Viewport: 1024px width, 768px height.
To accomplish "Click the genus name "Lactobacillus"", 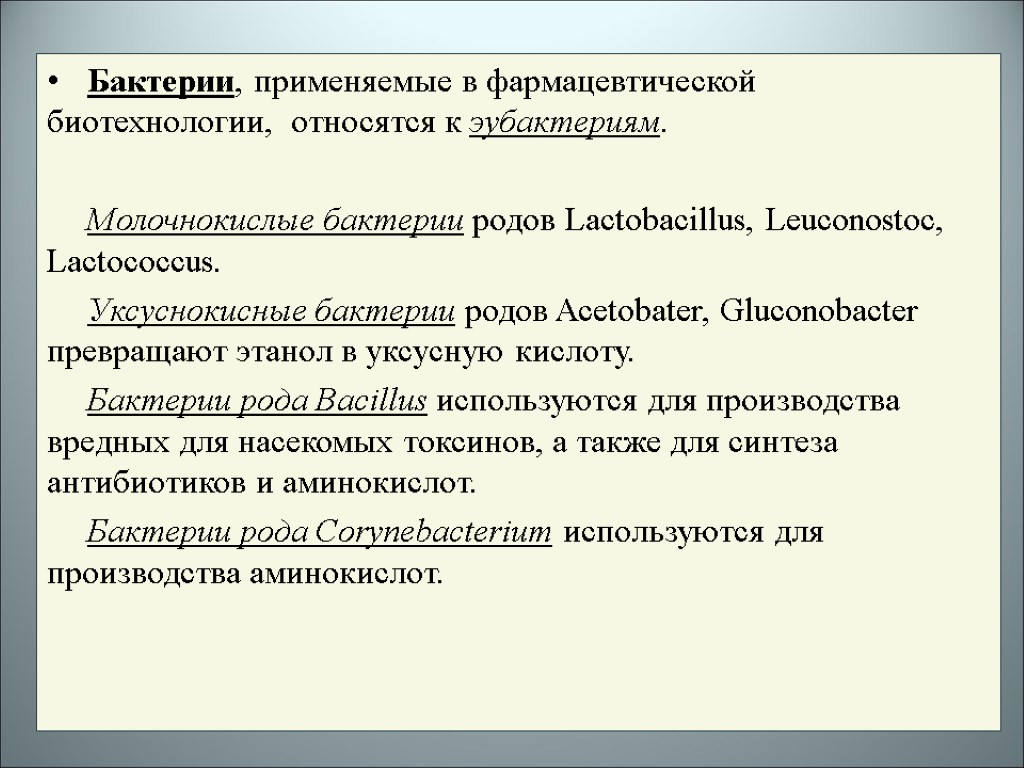I will (655, 221).
